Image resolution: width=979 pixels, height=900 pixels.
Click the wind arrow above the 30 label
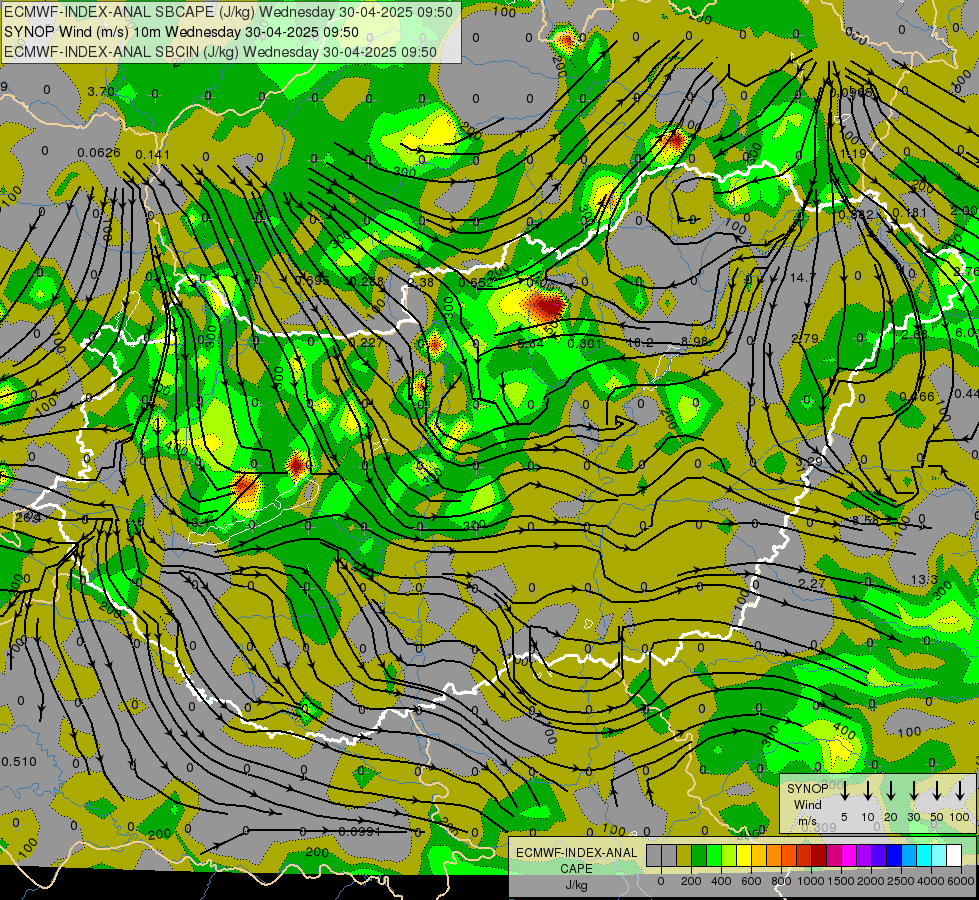pos(914,791)
